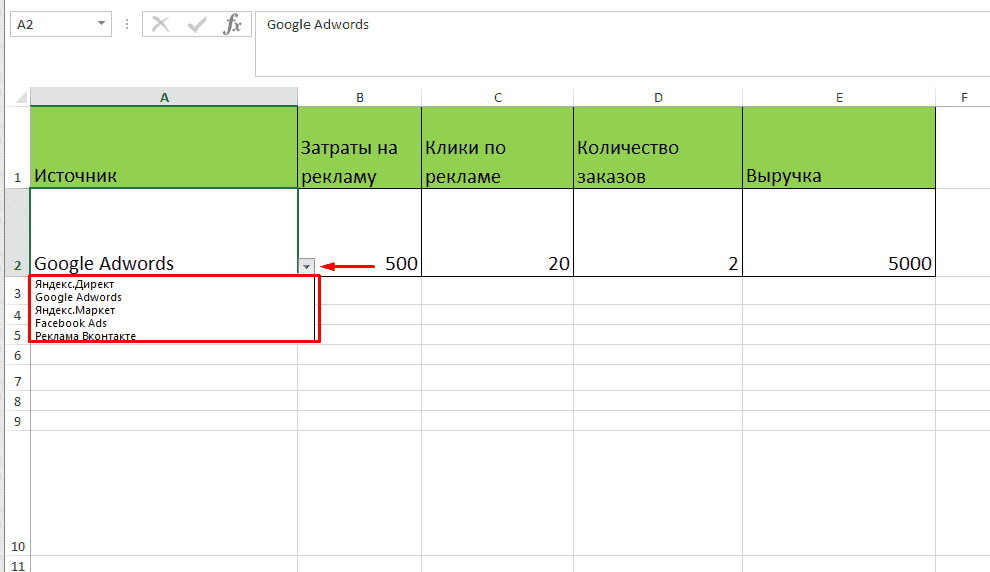Select Яндекс.Директ from the dropdown list
This screenshot has height=572, width=990.
pos(75,284)
